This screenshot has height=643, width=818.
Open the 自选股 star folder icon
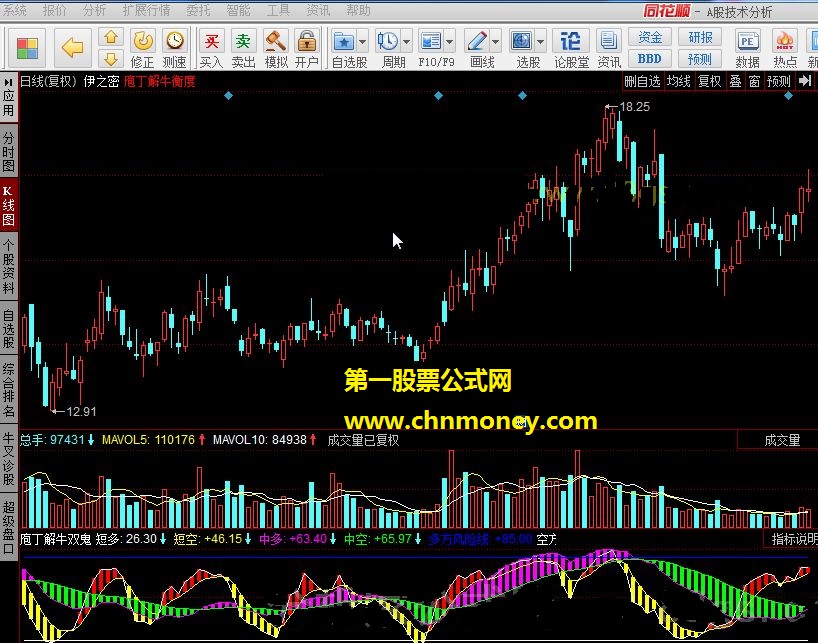coord(344,42)
